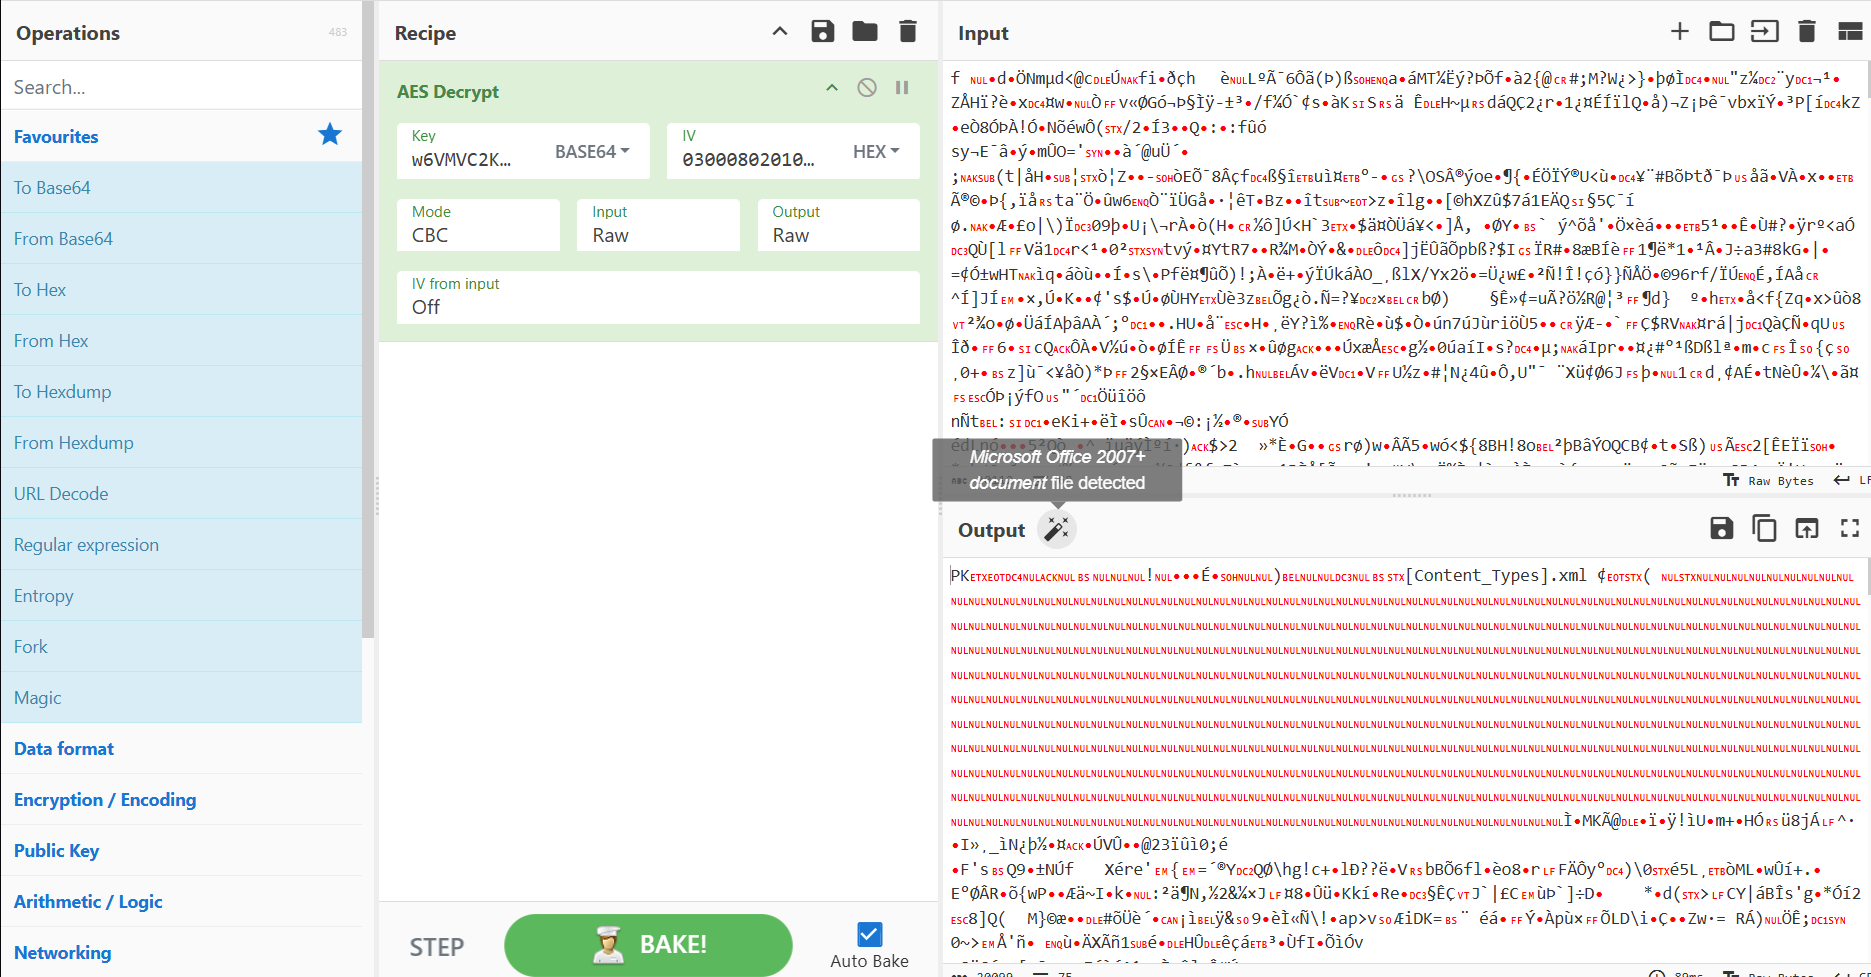Screen dimensions: 1871x977
Task: Open folder as input
Action: click(1722, 32)
